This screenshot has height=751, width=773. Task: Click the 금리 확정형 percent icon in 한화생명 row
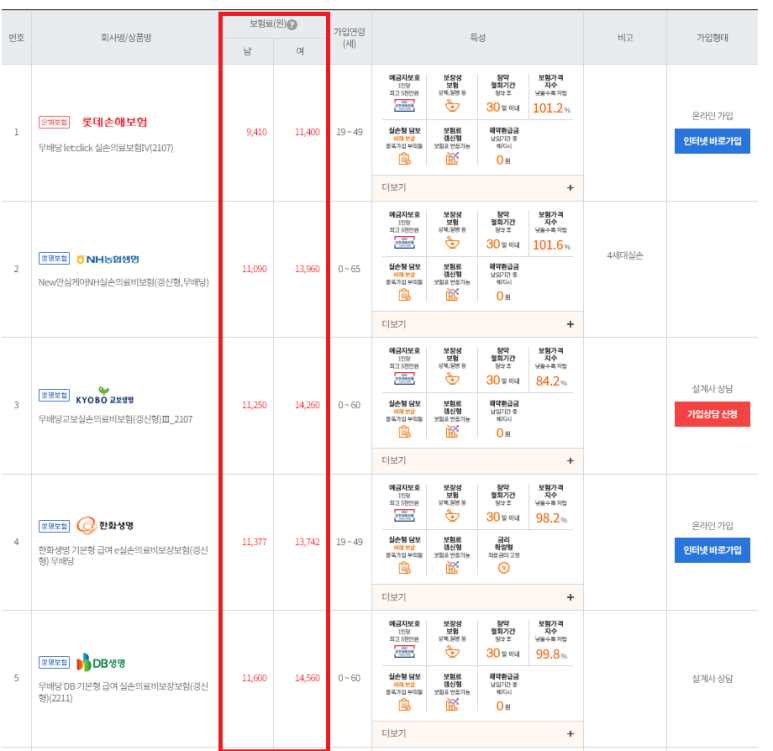[503, 568]
